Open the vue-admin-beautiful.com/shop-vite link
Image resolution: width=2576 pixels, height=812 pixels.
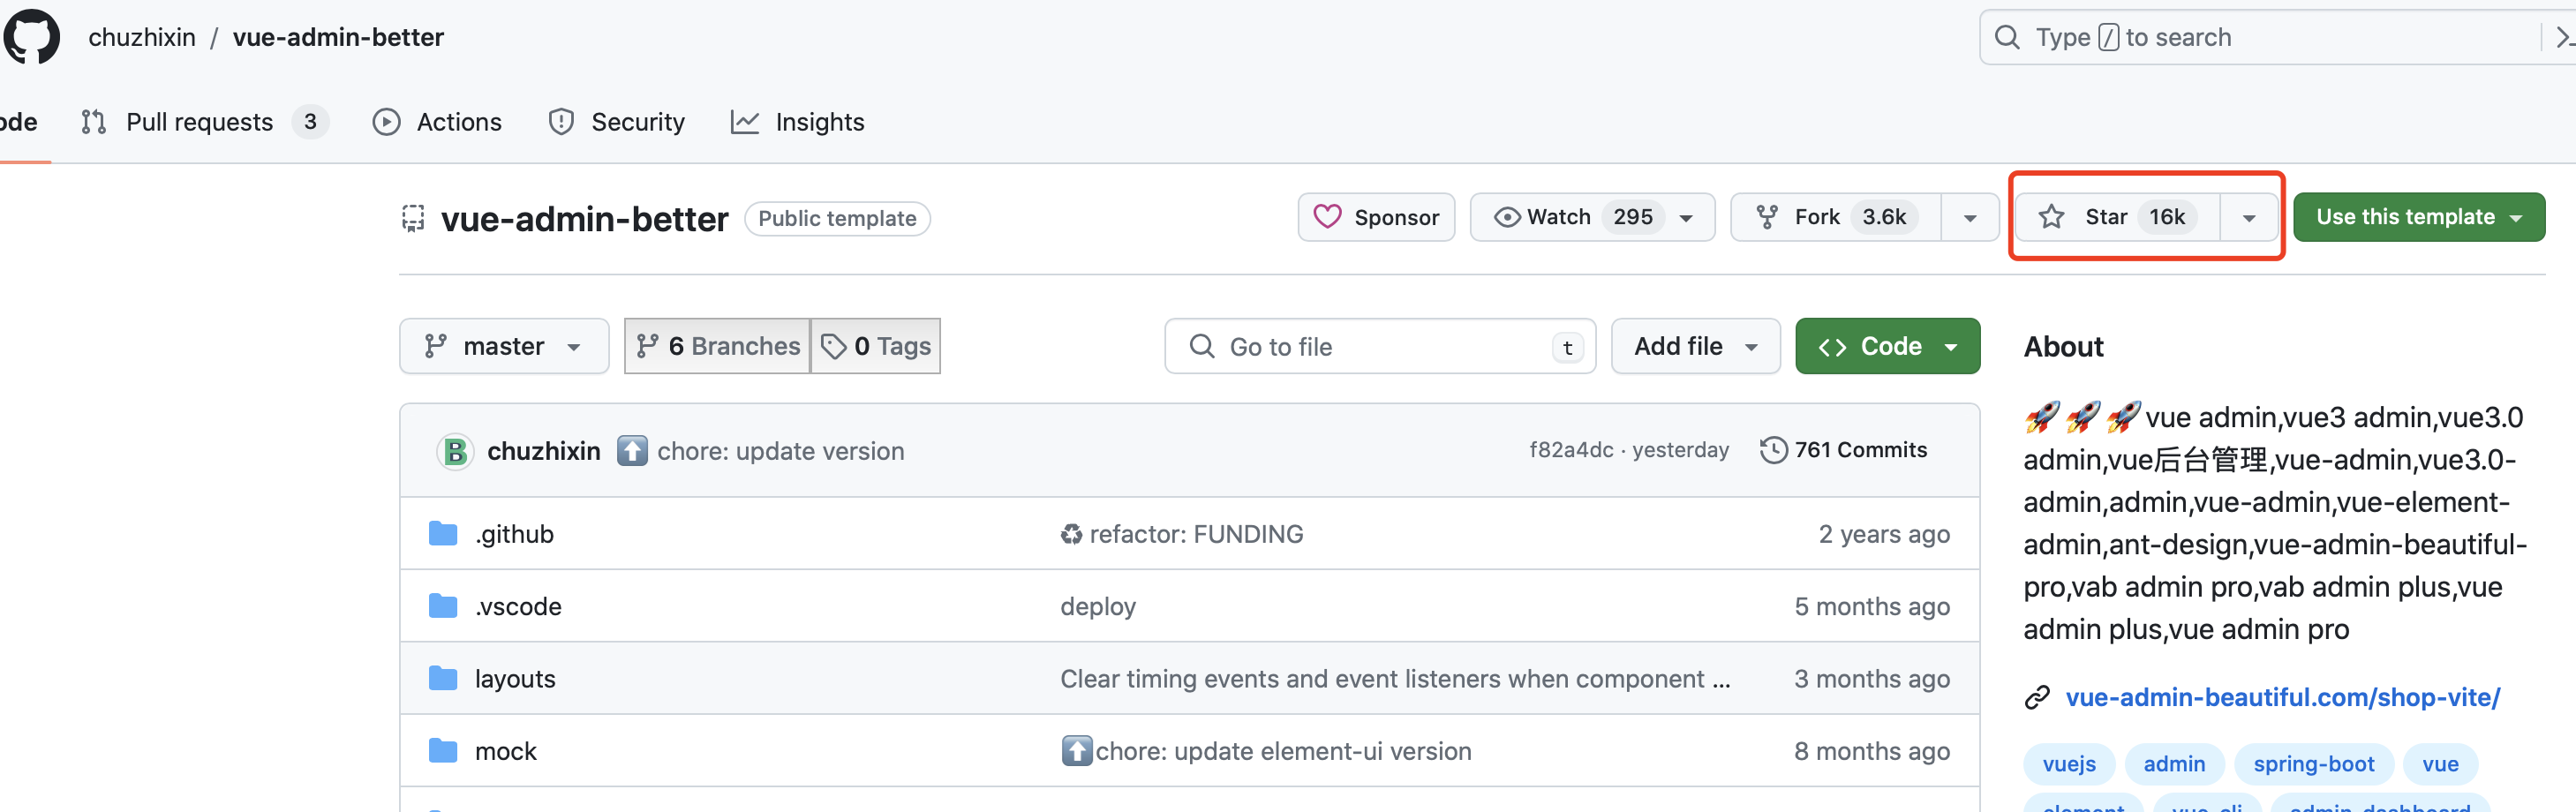[2282, 697]
